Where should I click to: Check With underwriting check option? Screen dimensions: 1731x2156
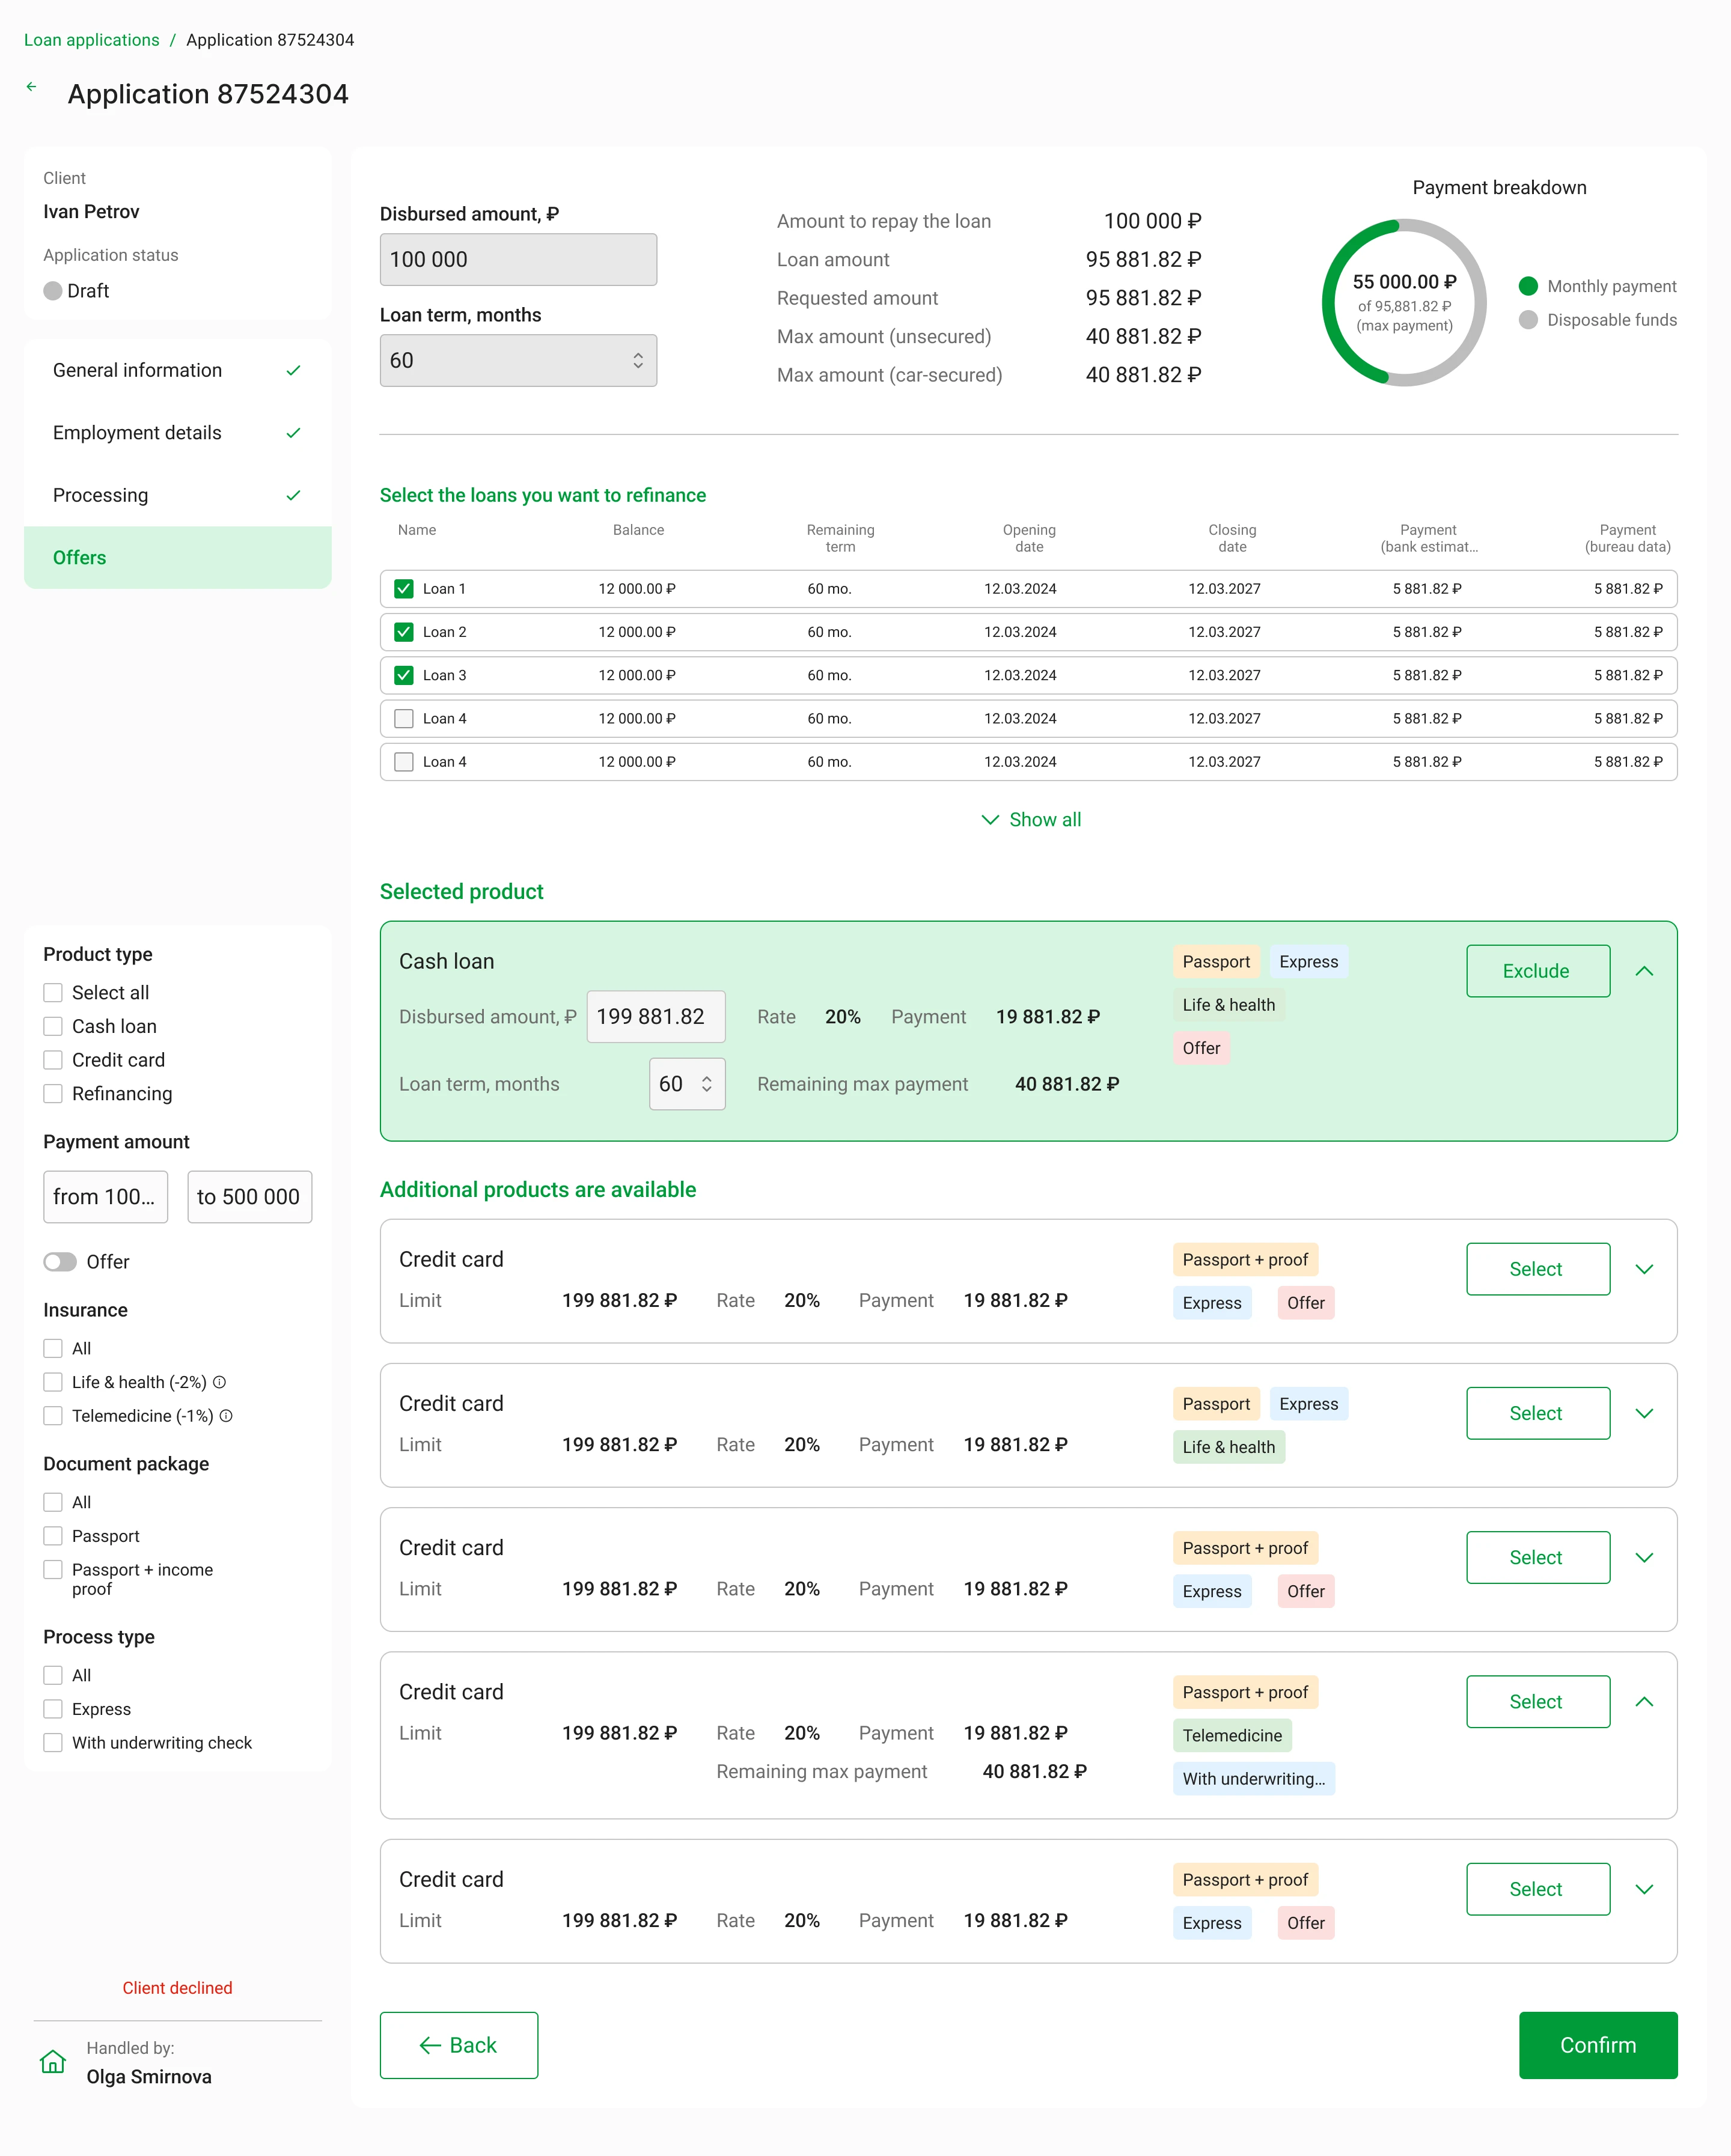point(53,1743)
